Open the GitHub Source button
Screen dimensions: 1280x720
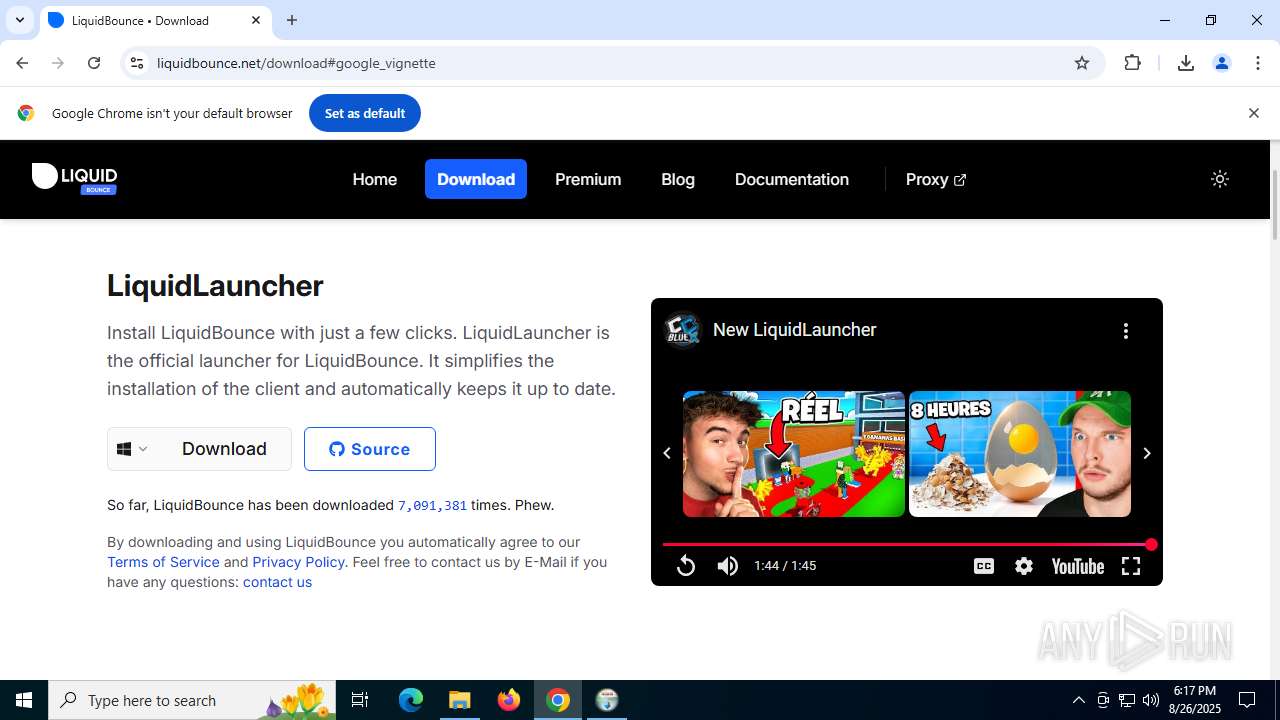[370, 449]
